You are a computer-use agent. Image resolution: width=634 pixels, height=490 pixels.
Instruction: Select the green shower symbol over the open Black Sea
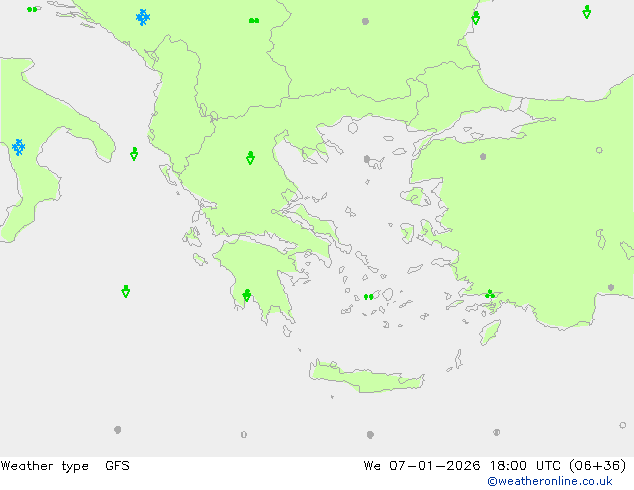pos(587,12)
